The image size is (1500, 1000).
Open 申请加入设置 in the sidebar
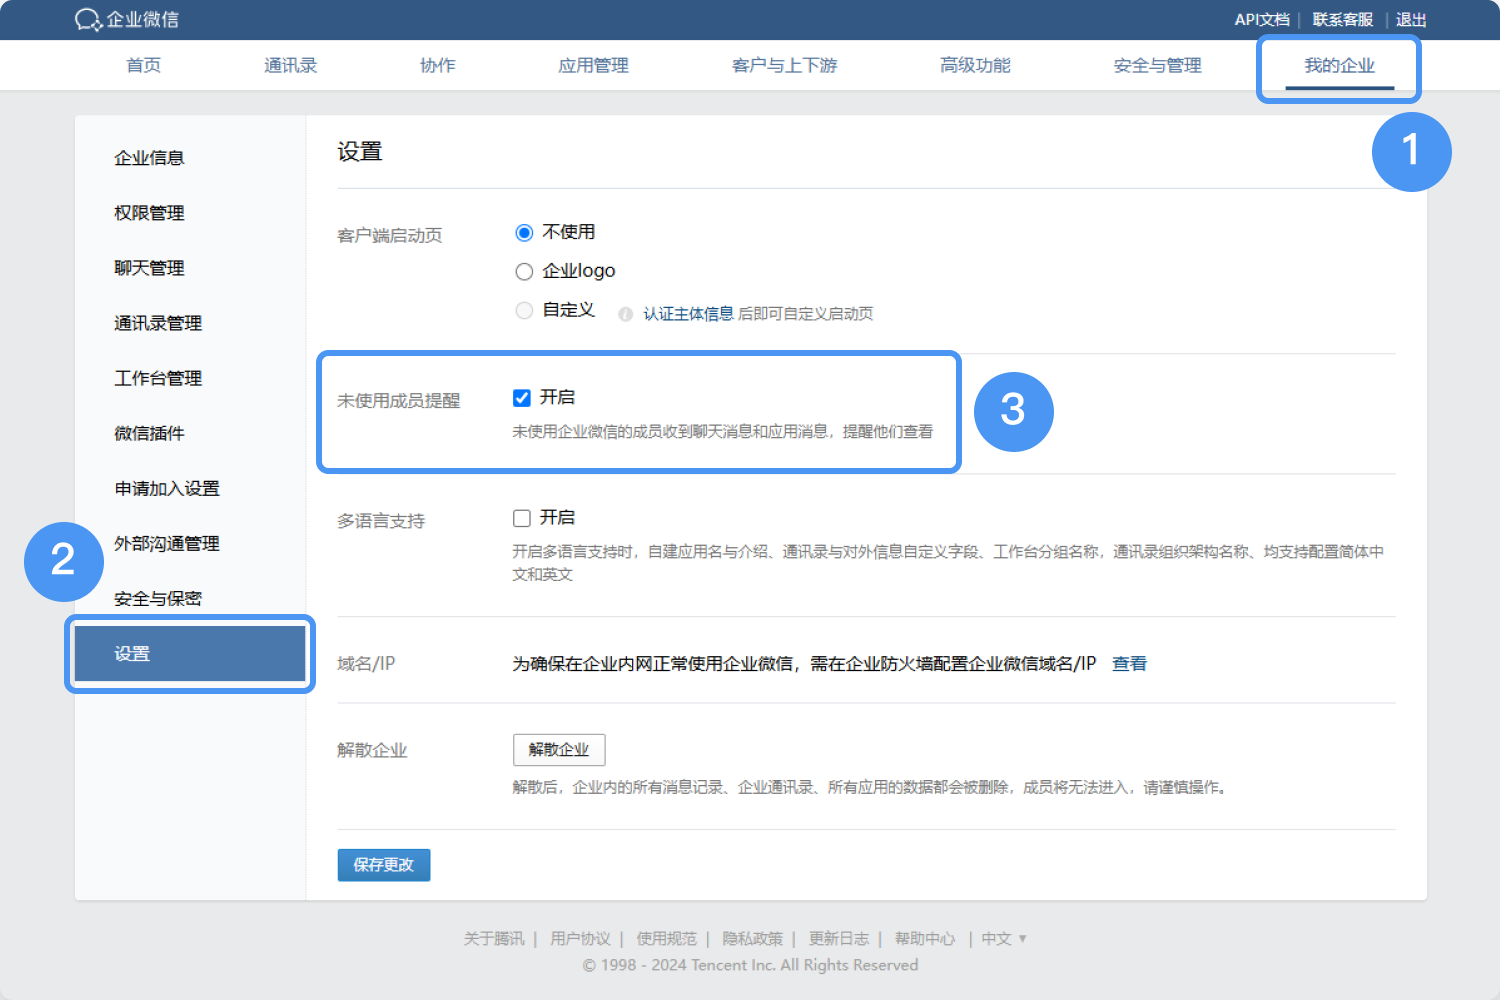click(x=167, y=488)
